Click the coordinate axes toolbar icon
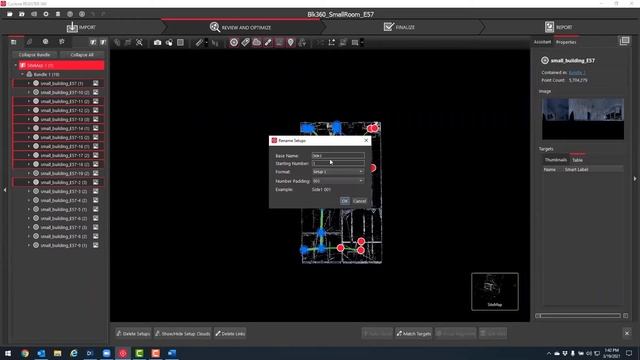 coord(331,42)
